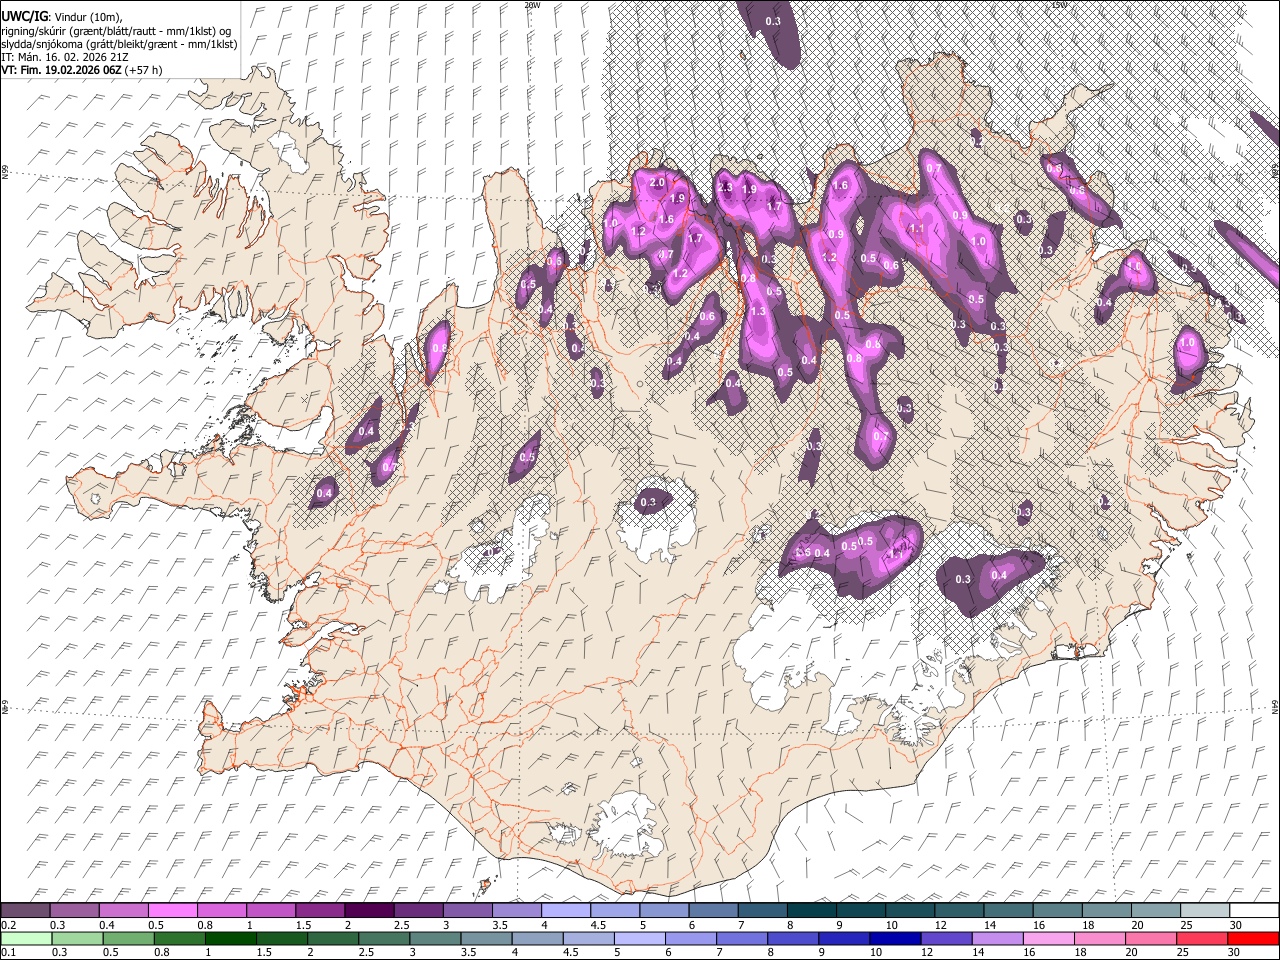Viewport: 1280px width, 960px height.
Task: Select the 'Vindur (10m)' header text
Action: pyautogui.click(x=87, y=17)
